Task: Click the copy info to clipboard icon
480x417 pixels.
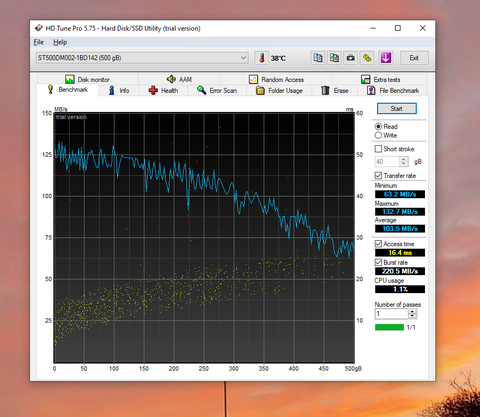Action: pyautogui.click(x=318, y=58)
